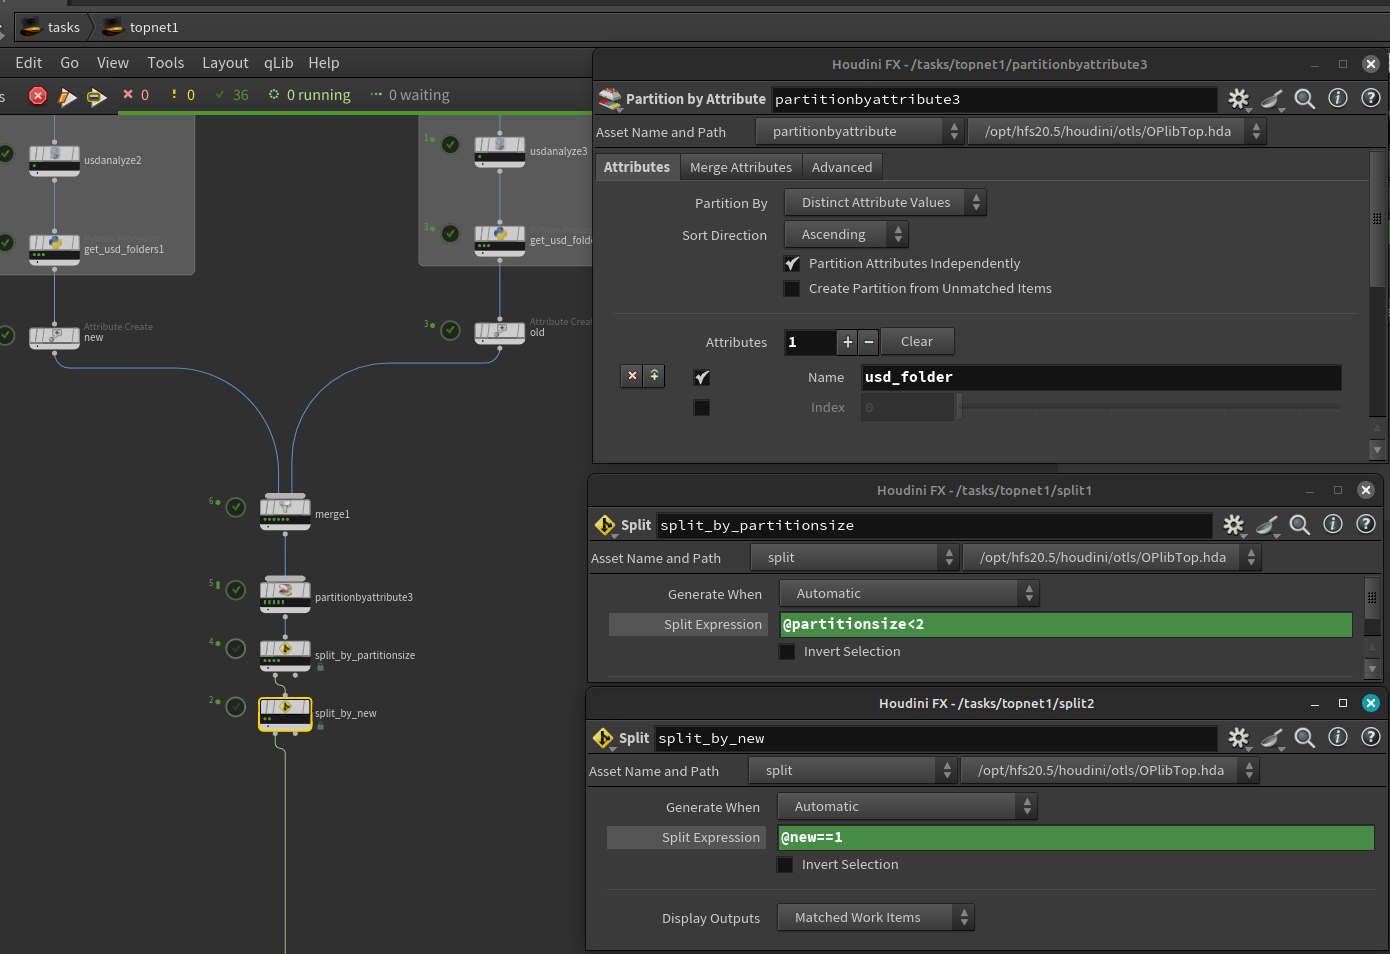Open help icon in partitionbyattribute3 window
The width and height of the screenshot is (1390, 954).
click(x=1371, y=98)
